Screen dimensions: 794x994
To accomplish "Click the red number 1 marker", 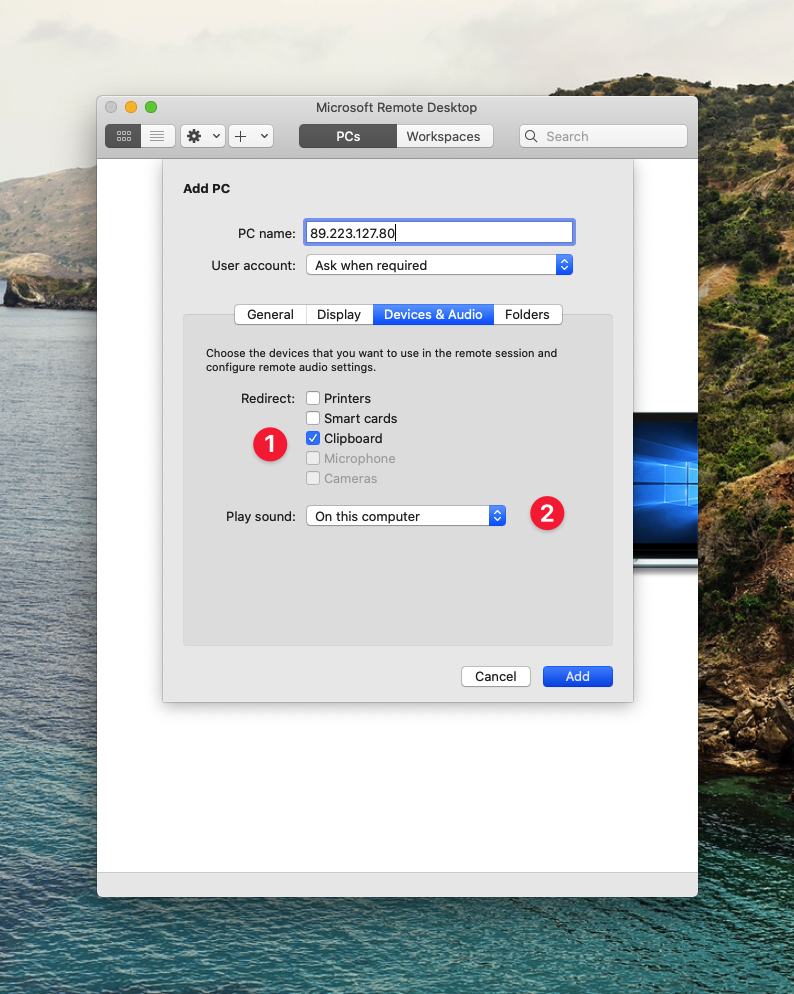I will click(x=270, y=444).
